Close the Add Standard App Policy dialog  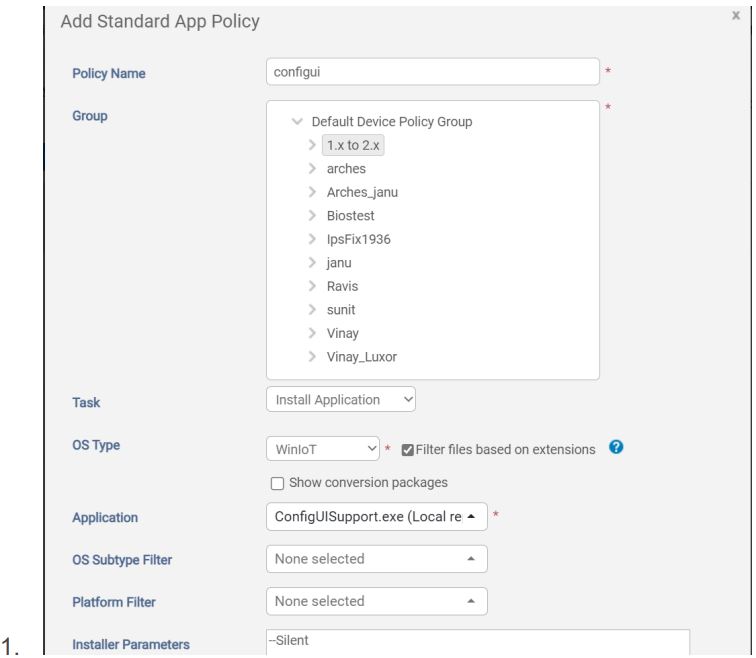pyautogui.click(x=735, y=18)
